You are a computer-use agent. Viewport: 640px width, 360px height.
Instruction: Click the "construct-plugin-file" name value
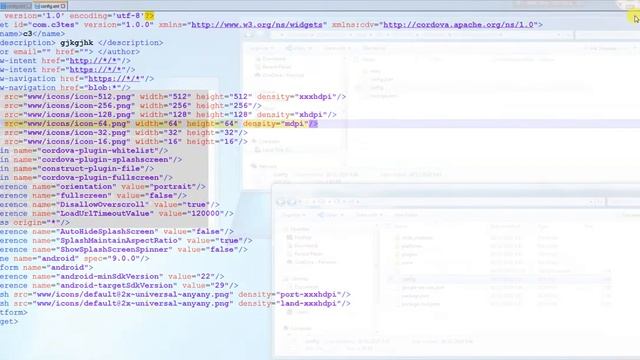tap(91, 169)
